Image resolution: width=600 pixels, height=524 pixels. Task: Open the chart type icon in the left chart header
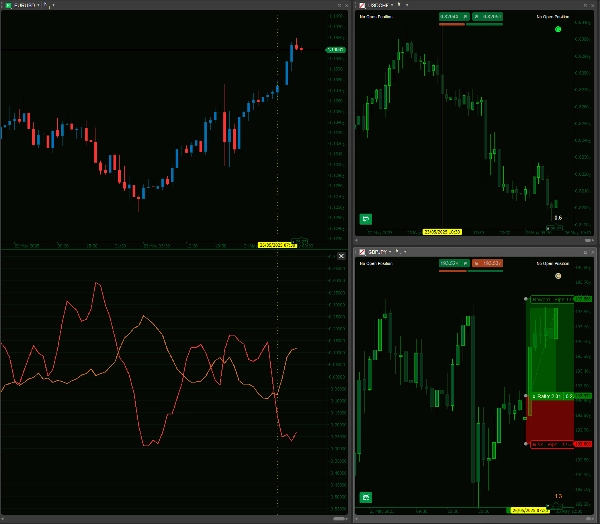[x=45, y=5]
